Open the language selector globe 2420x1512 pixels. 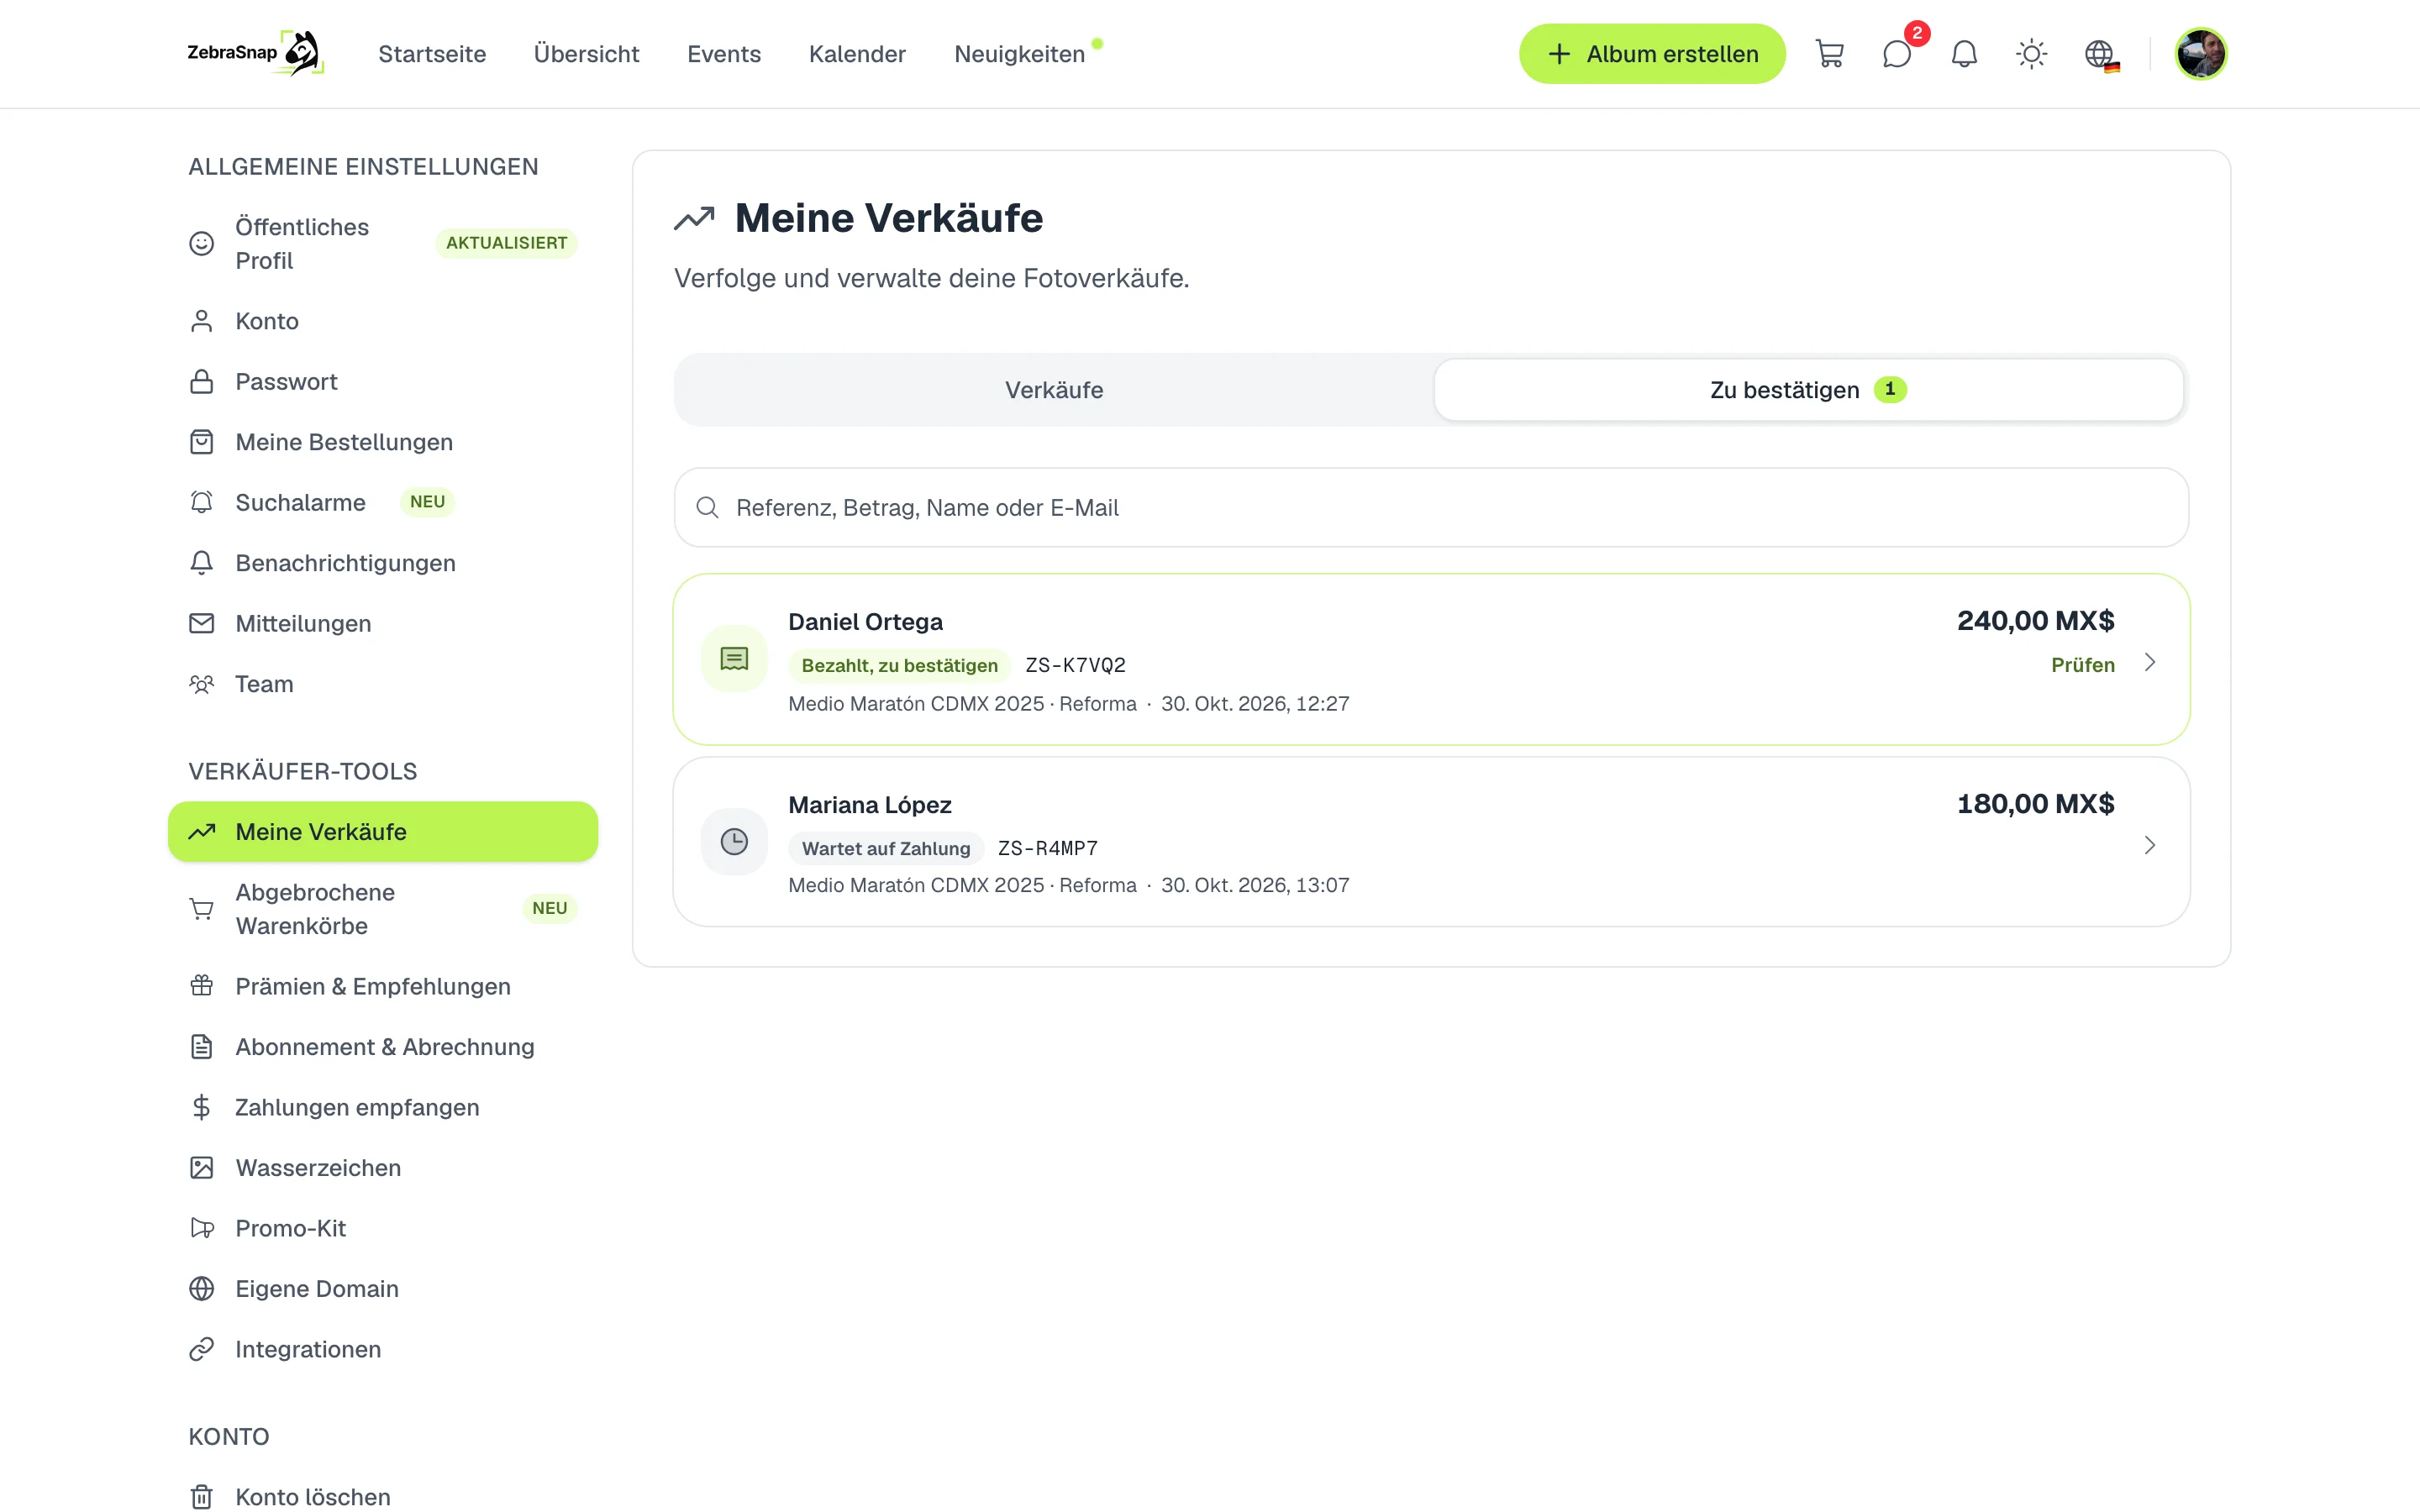pyautogui.click(x=2100, y=54)
